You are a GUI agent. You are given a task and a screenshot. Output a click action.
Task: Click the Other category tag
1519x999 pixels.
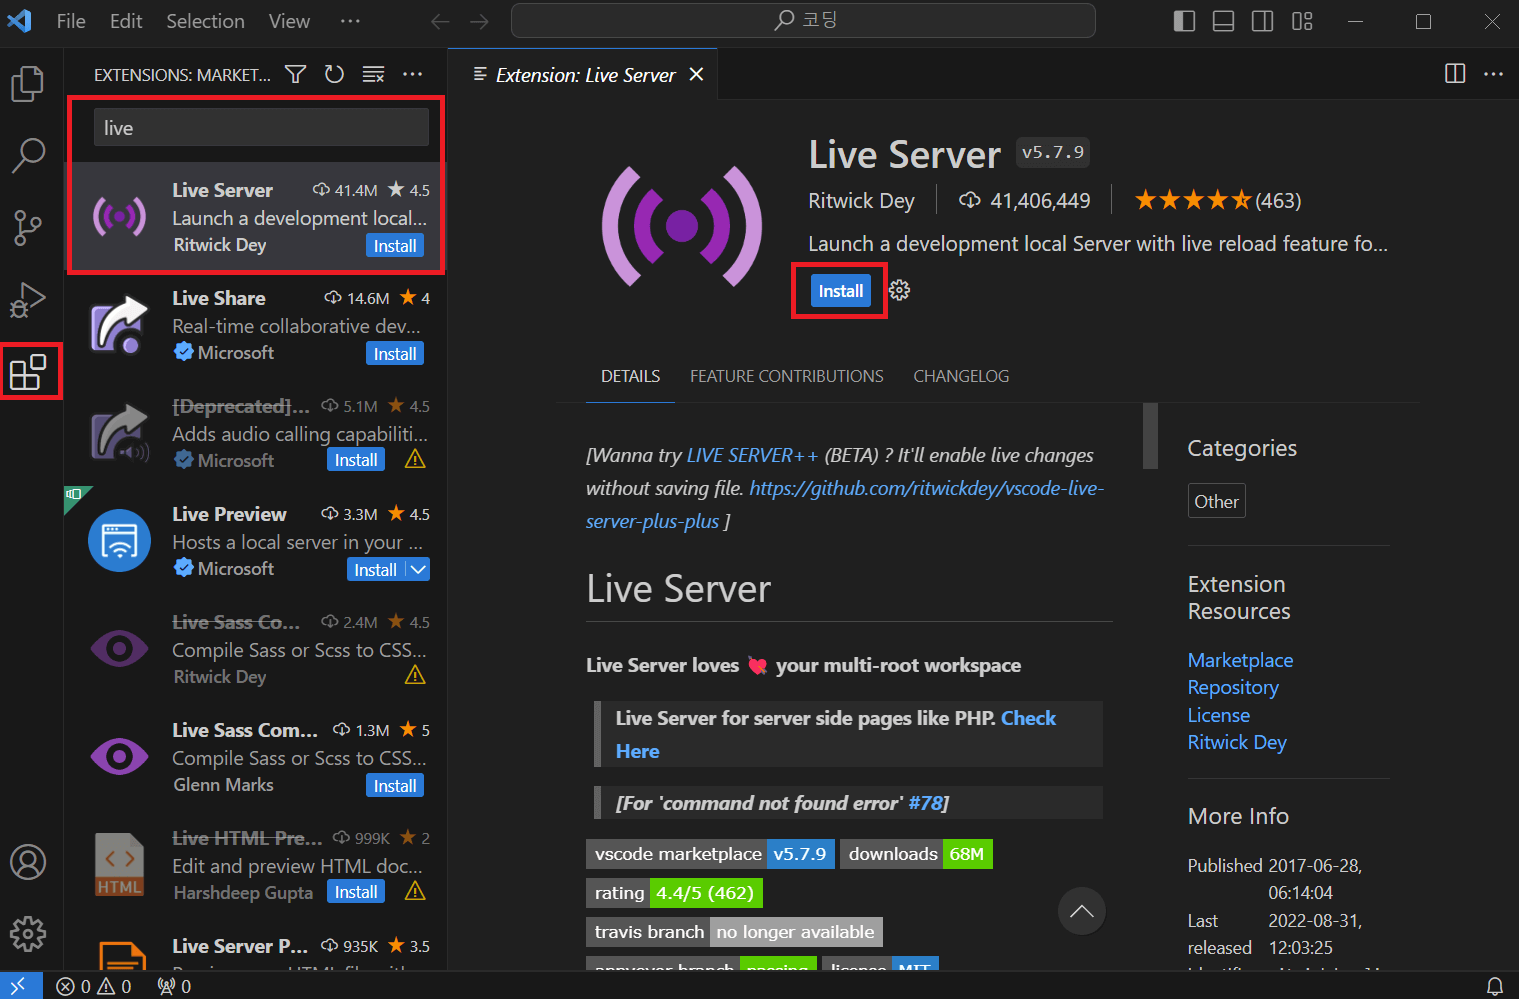(1216, 501)
